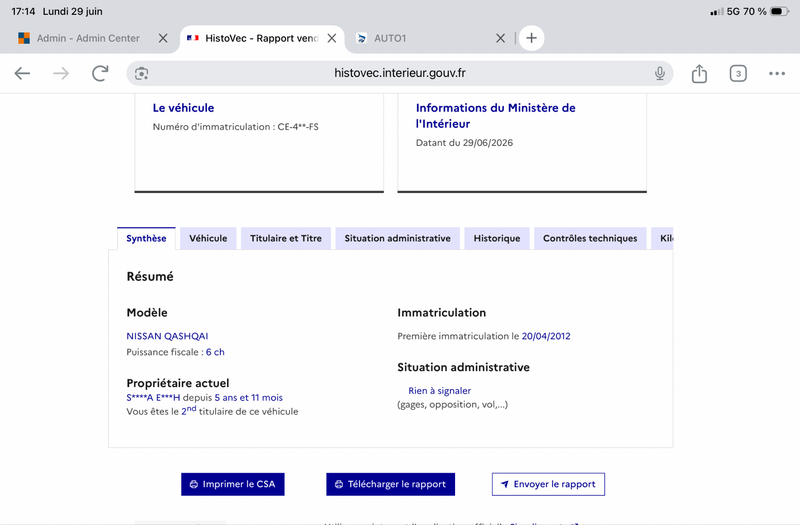Activate microphone voice search icon
Viewport: 800px width, 525px height.
pos(660,73)
